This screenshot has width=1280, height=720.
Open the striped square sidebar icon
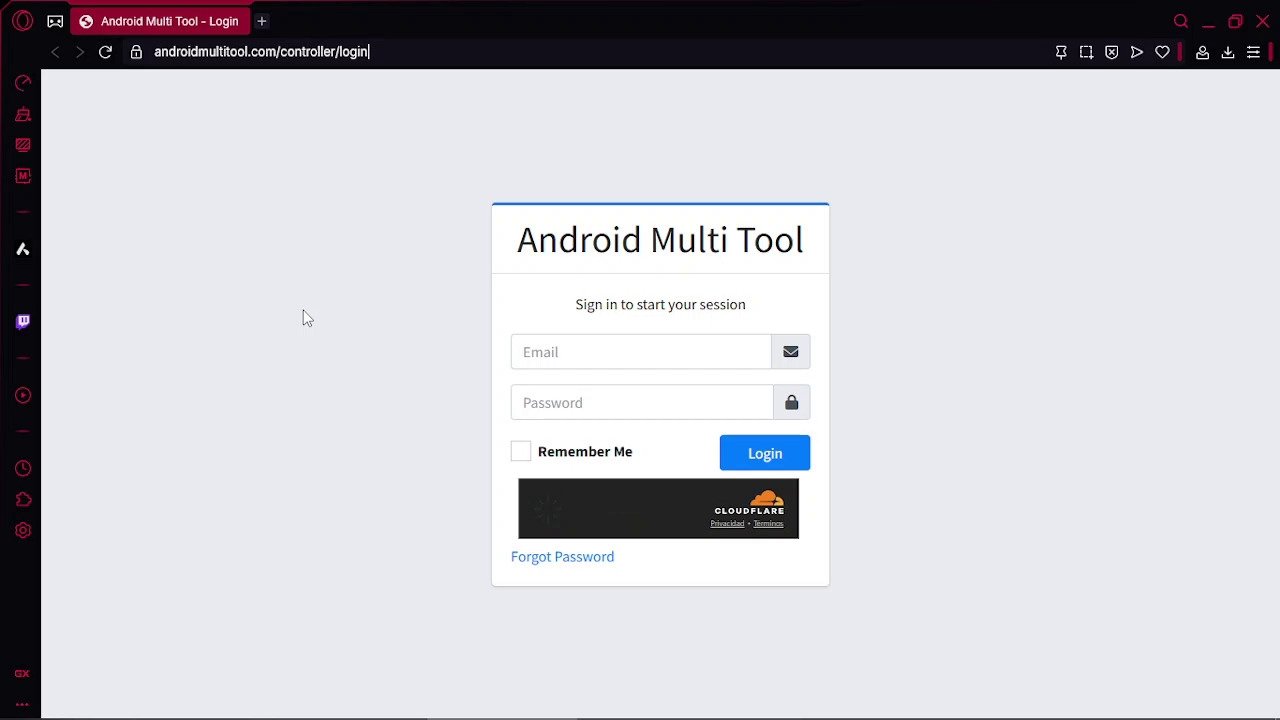(22, 145)
